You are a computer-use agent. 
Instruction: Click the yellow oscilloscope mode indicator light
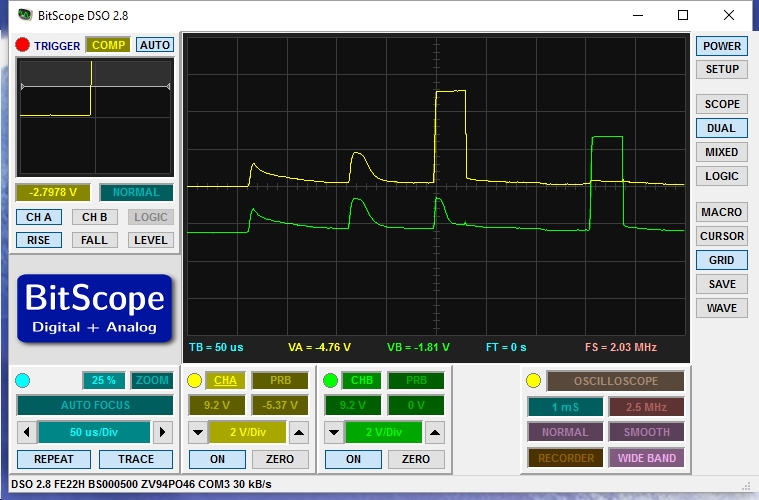[534, 381]
